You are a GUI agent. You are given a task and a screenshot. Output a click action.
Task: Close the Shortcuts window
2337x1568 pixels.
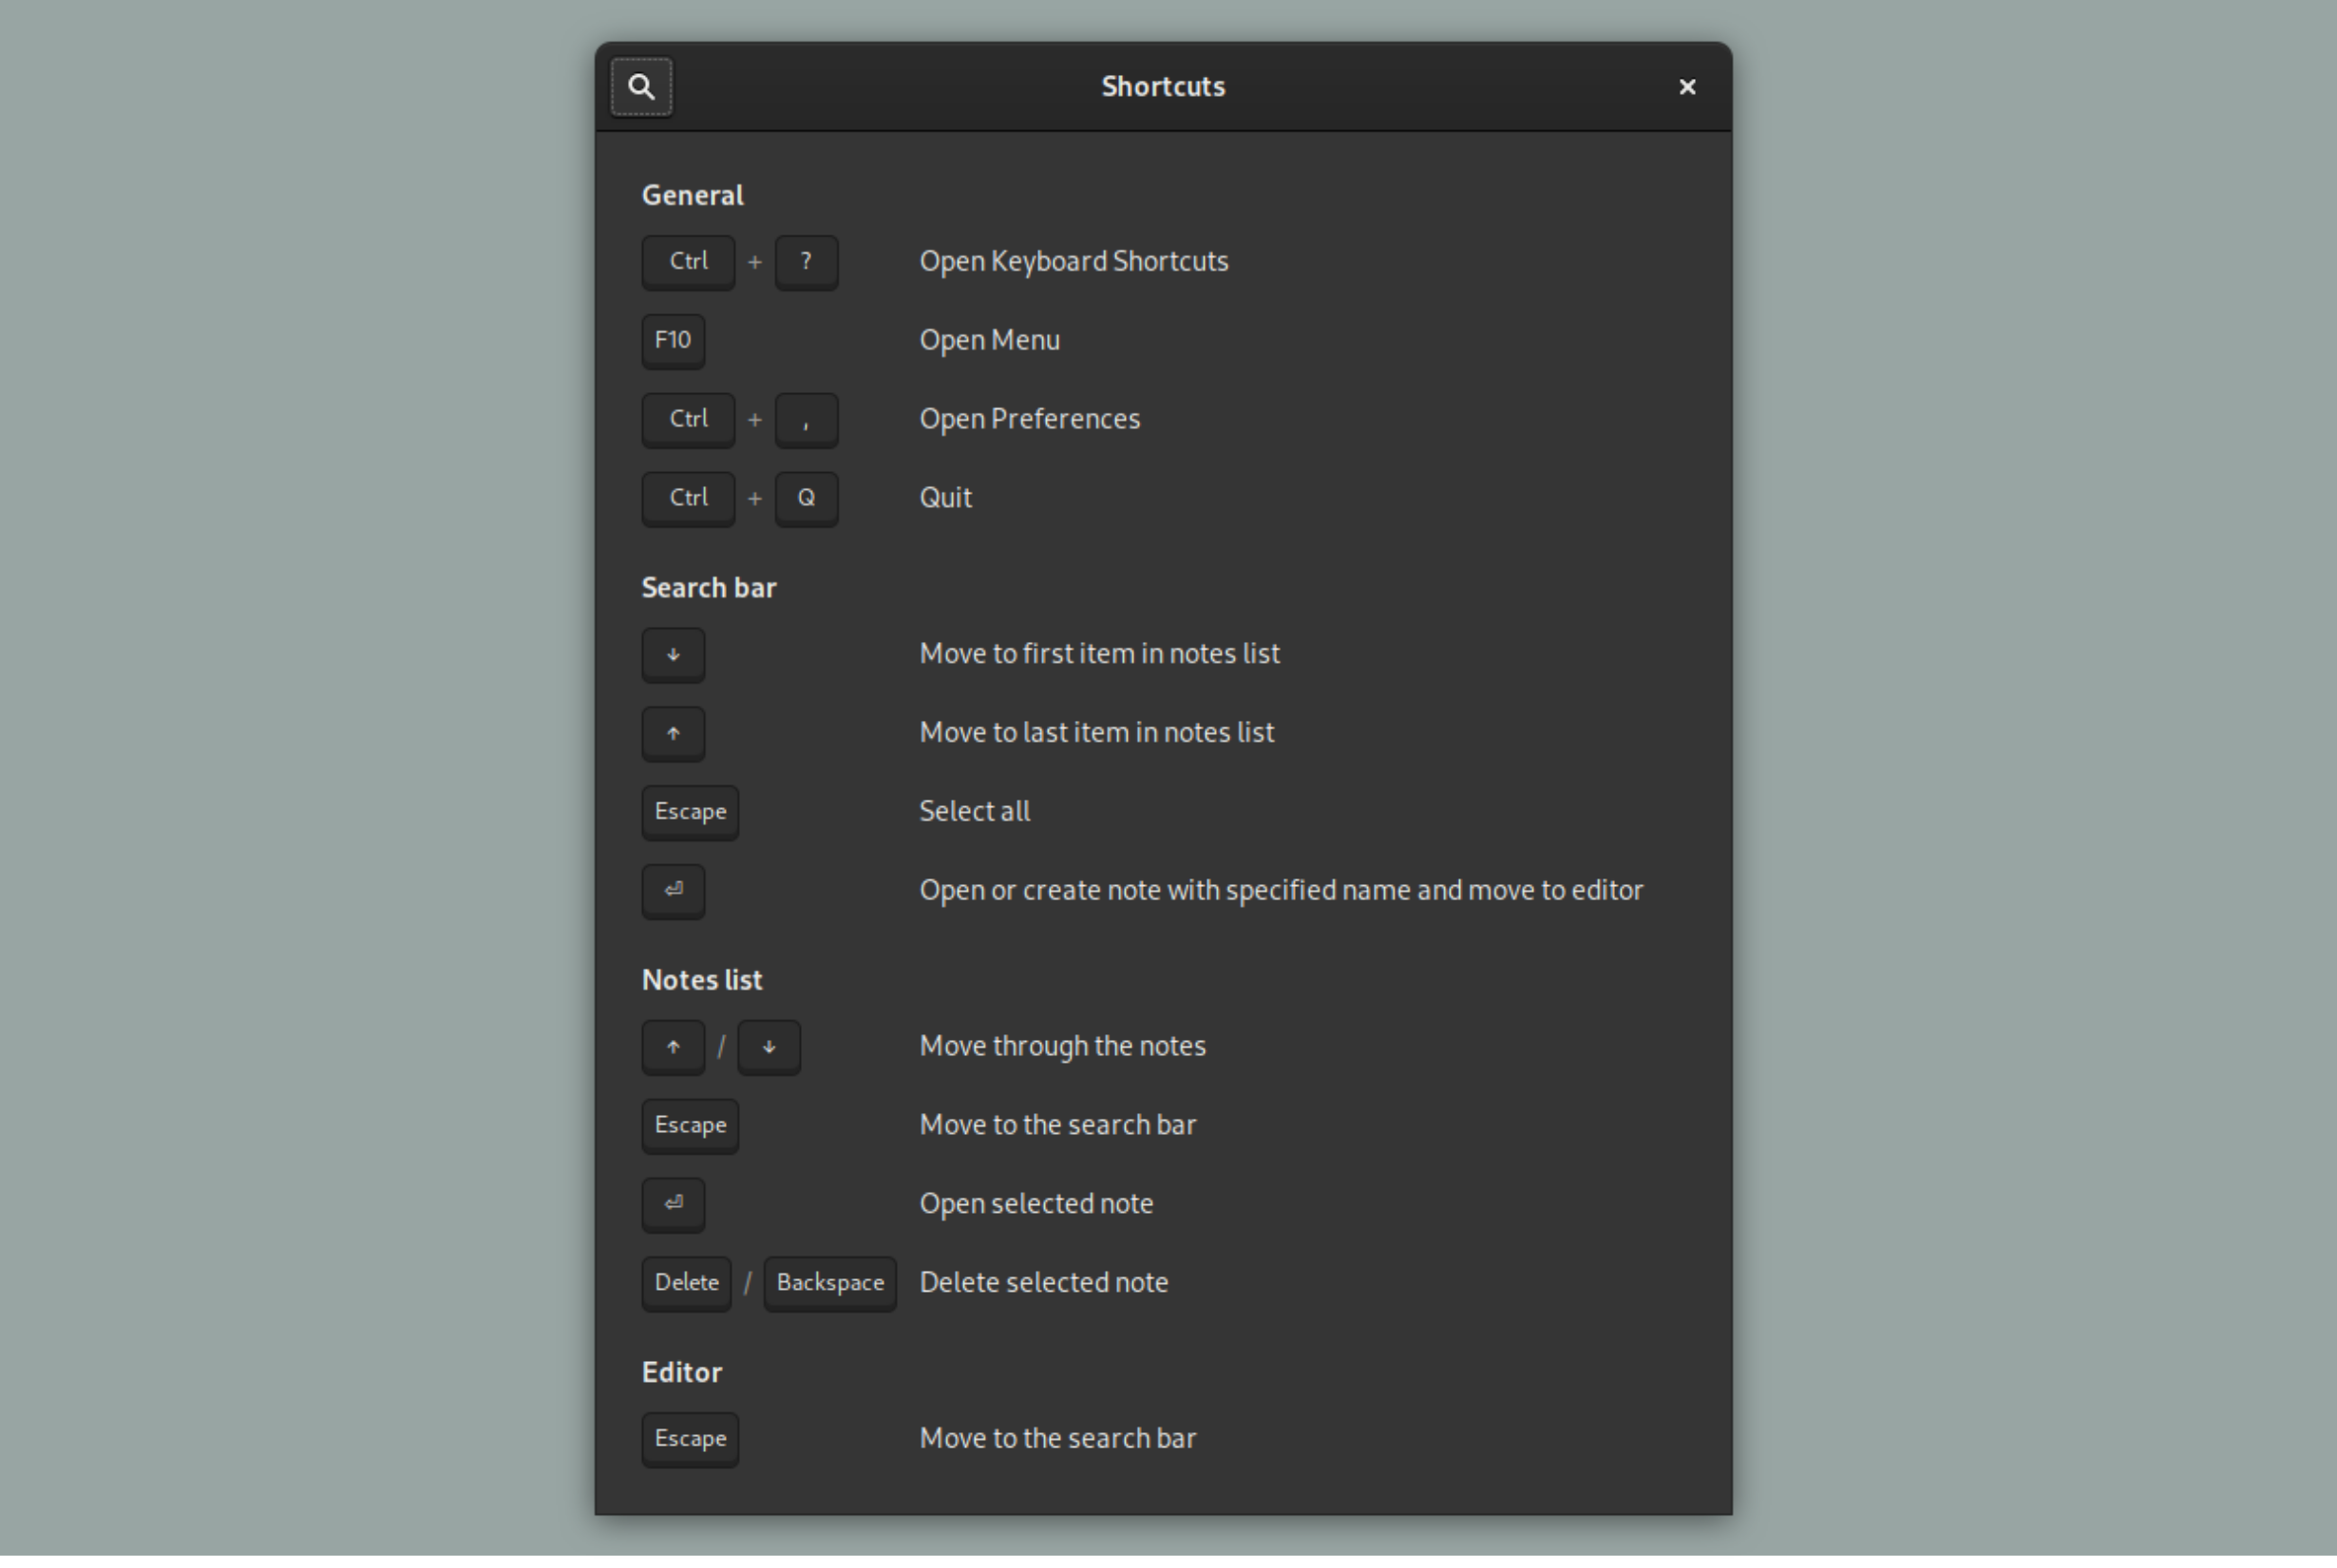coord(1687,87)
